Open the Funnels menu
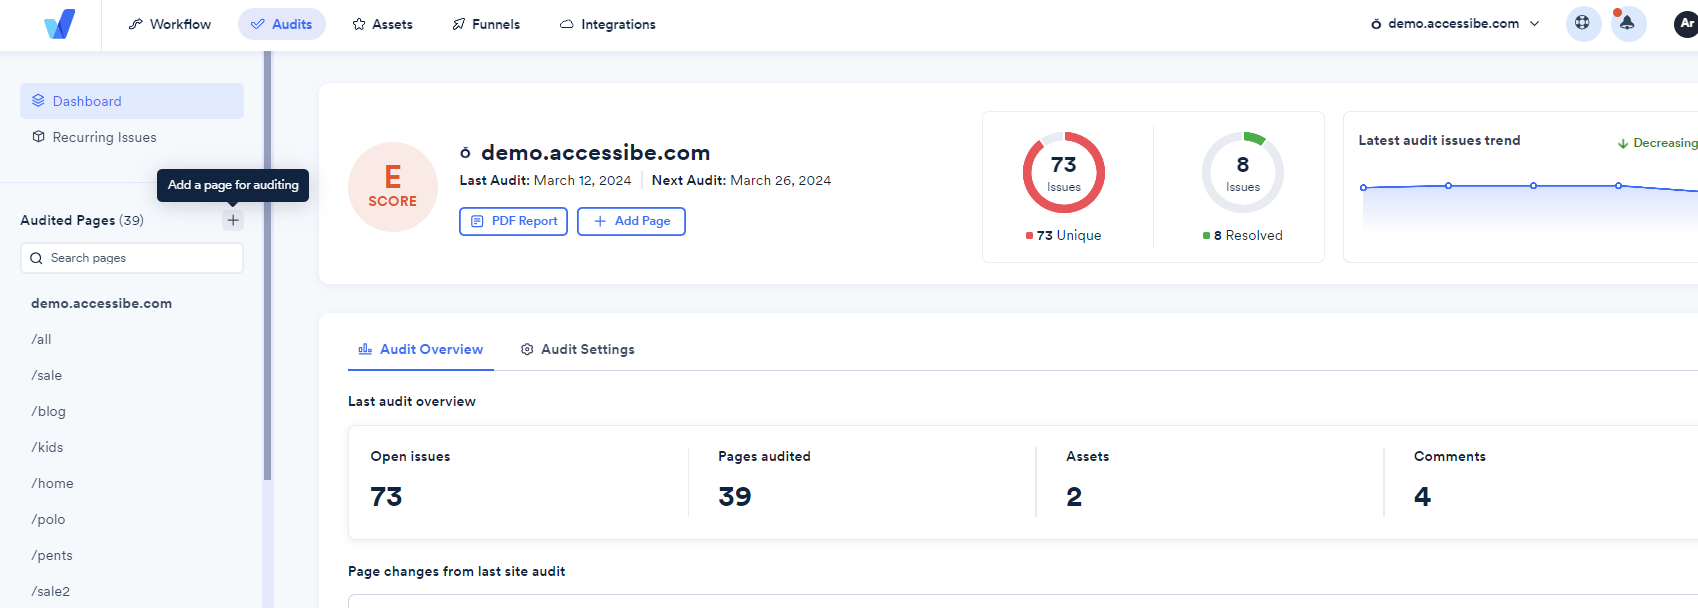 click(486, 24)
